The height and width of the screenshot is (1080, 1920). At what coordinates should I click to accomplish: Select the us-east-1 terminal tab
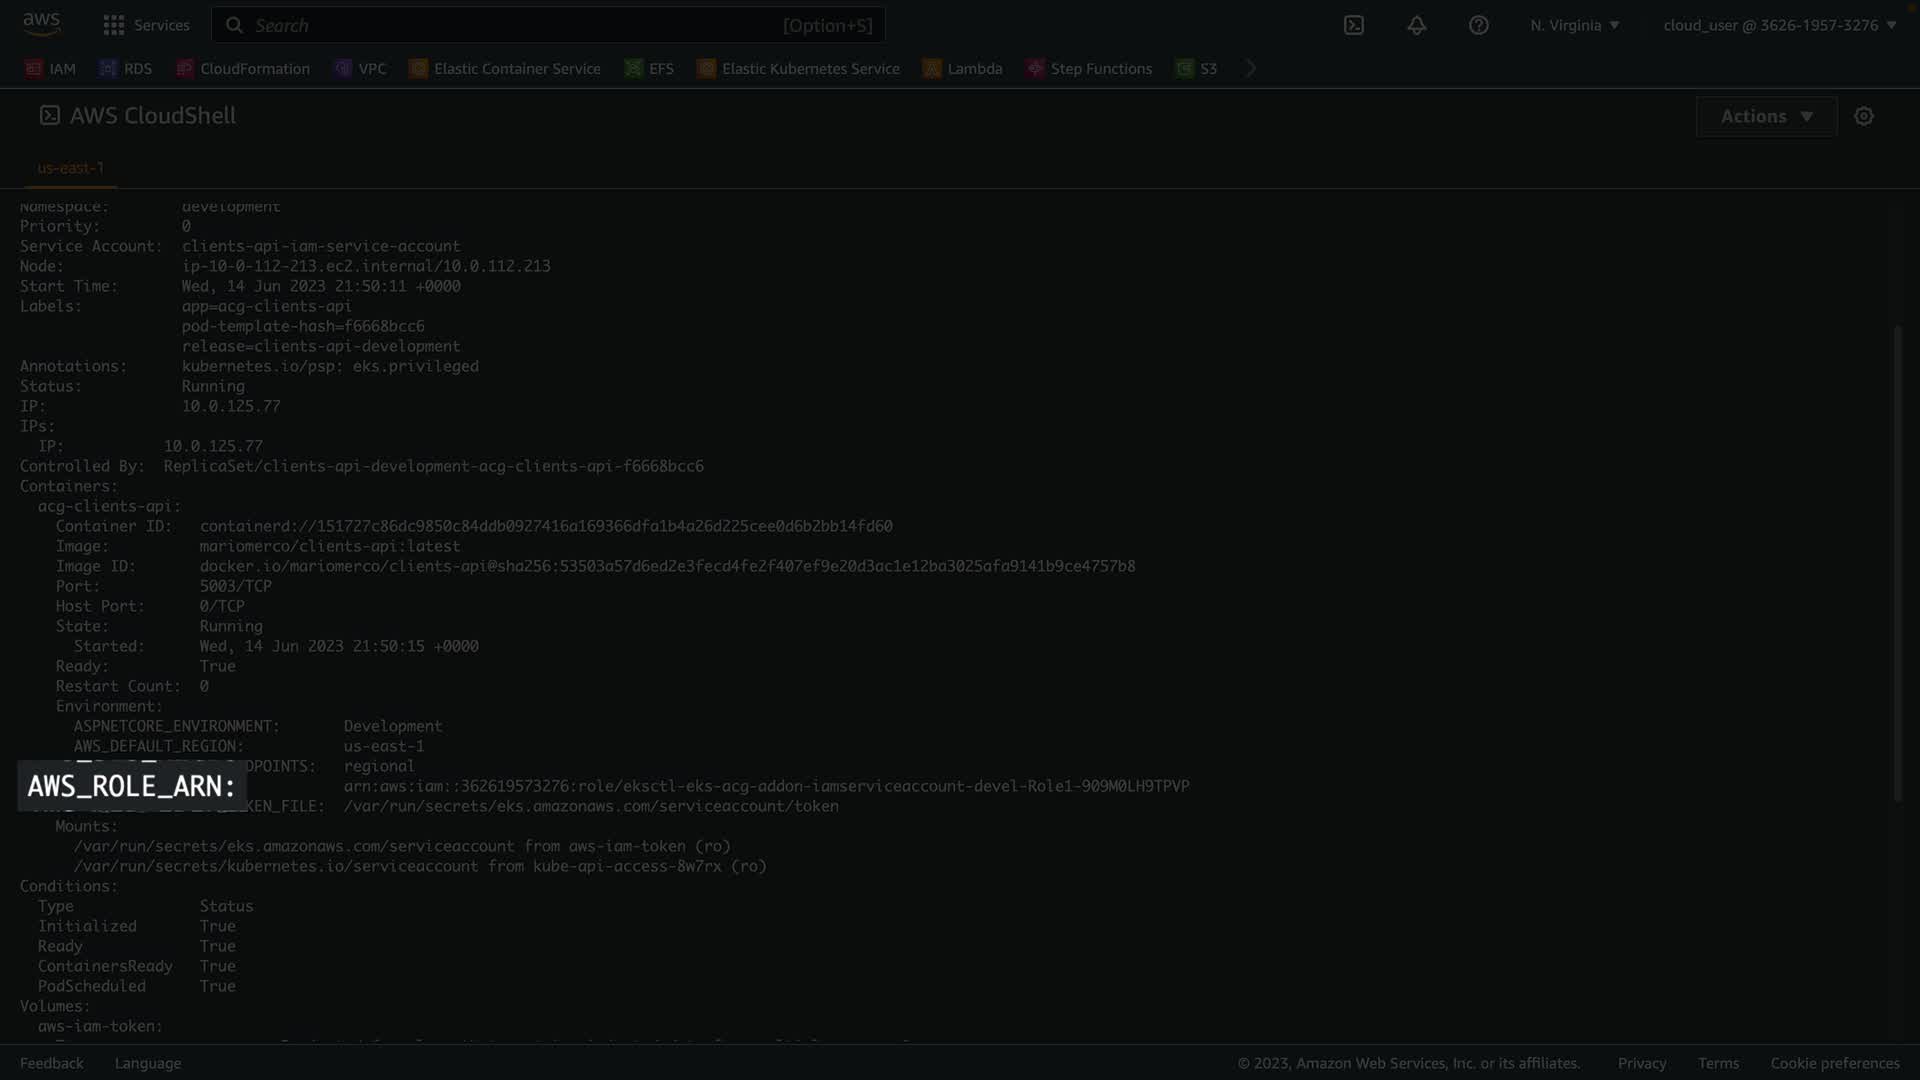(70, 168)
